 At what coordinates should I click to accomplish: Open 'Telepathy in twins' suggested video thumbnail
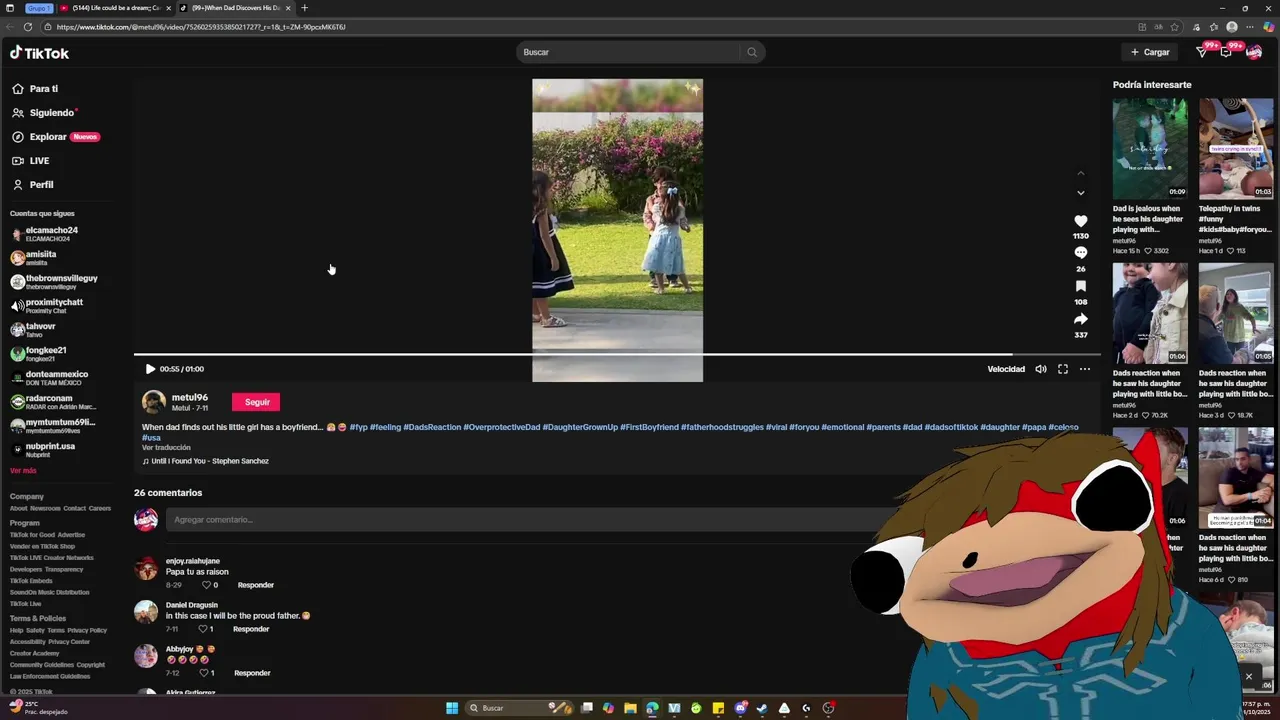tap(1236, 147)
